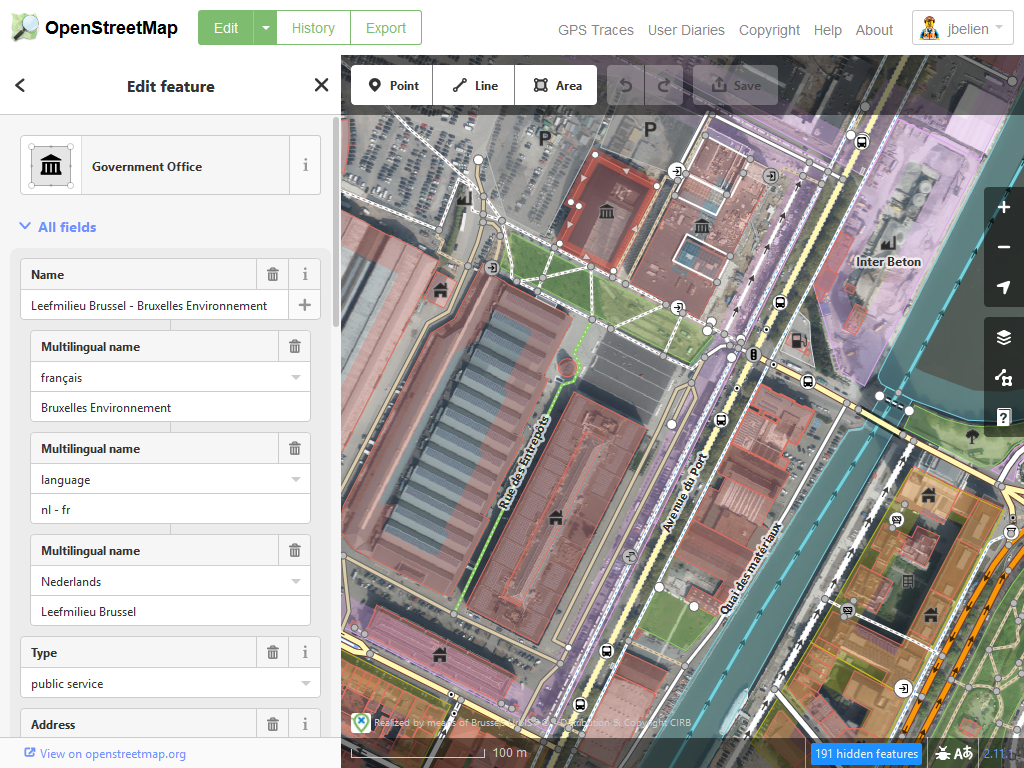1024x768 pixels.
Task: Click the 191 hidden features button
Action: click(866, 754)
